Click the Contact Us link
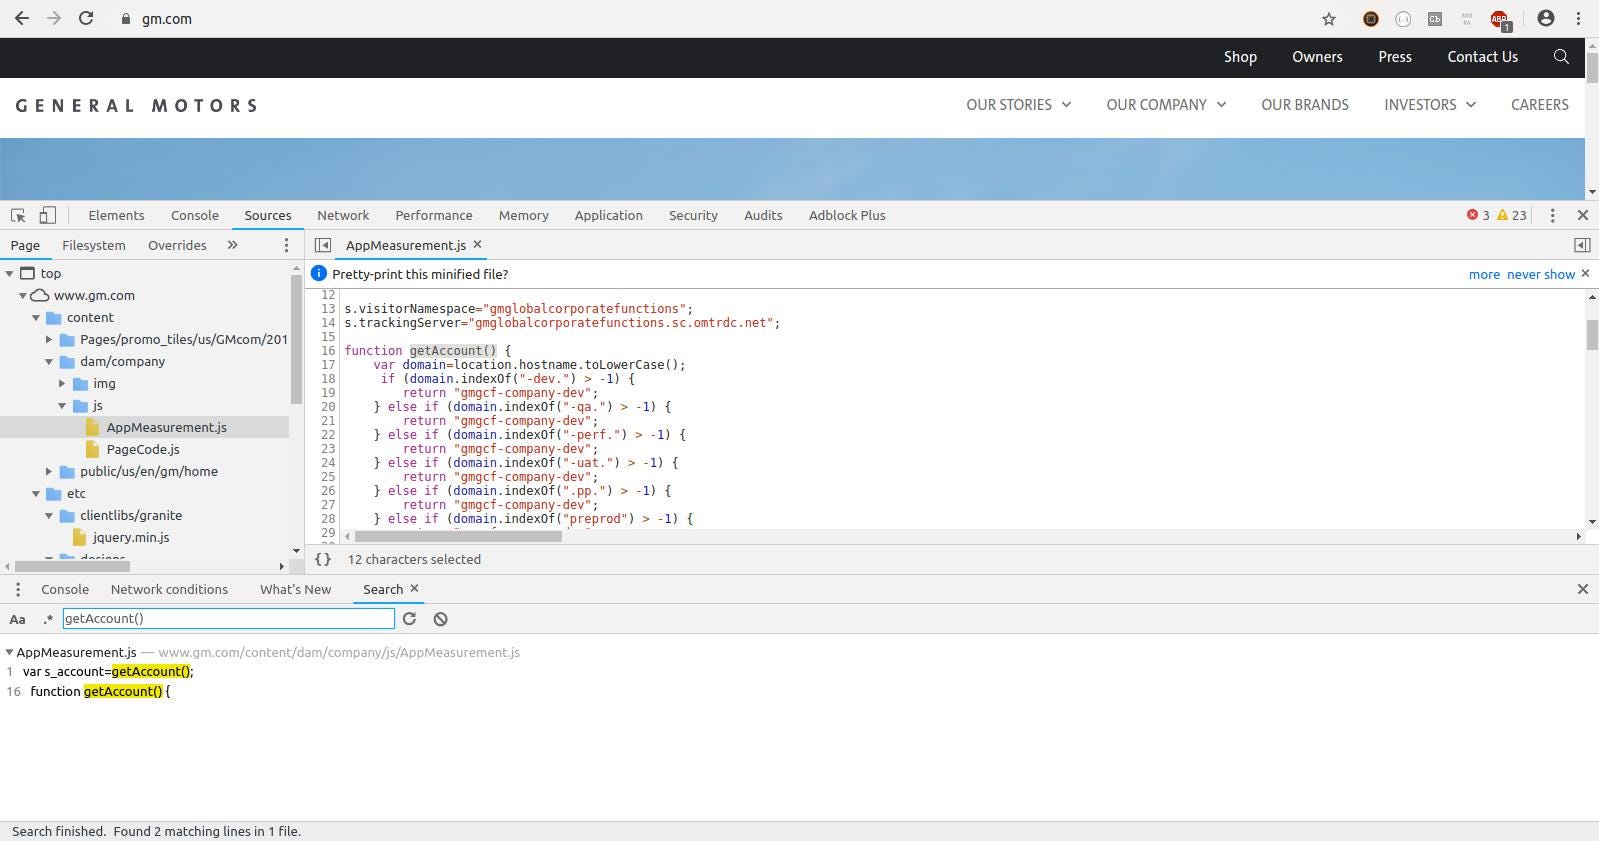 (1482, 57)
